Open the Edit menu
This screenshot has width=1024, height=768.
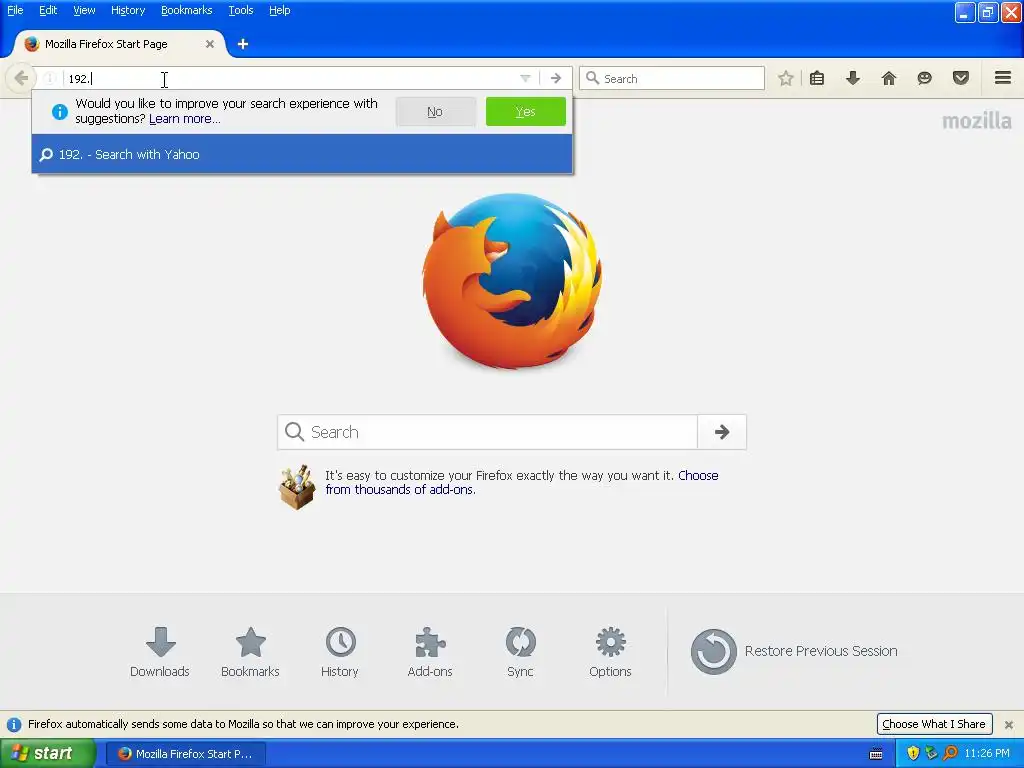tap(48, 10)
